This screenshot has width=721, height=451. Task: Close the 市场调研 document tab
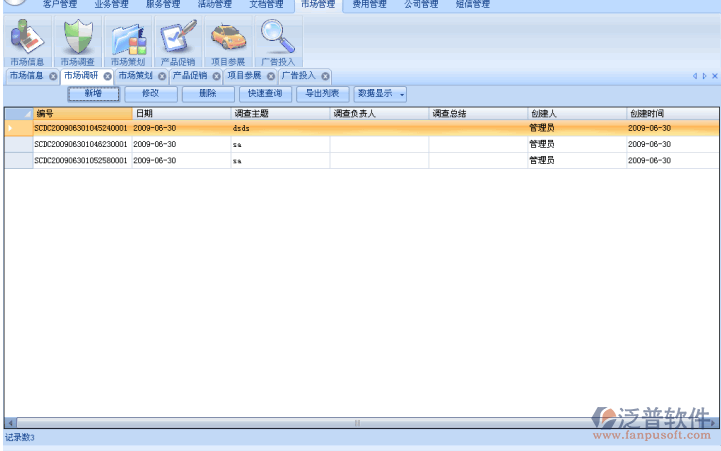pyautogui.click(x=107, y=76)
